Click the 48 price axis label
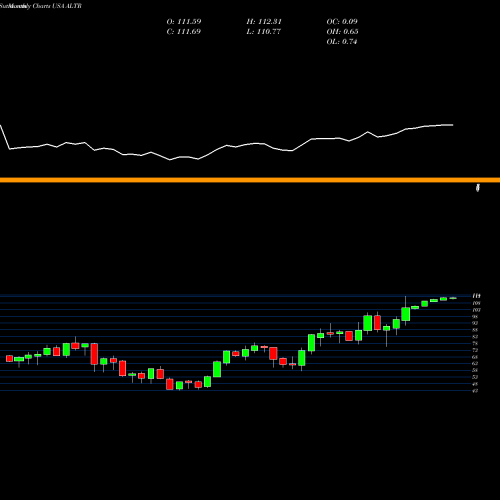This screenshot has width=500, height=500. 475,384
